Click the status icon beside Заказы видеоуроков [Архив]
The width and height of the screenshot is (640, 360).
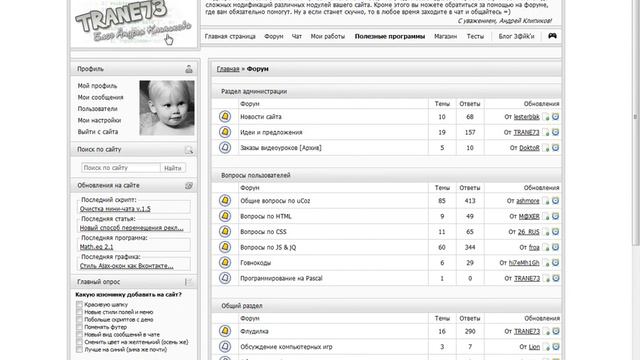(x=225, y=147)
